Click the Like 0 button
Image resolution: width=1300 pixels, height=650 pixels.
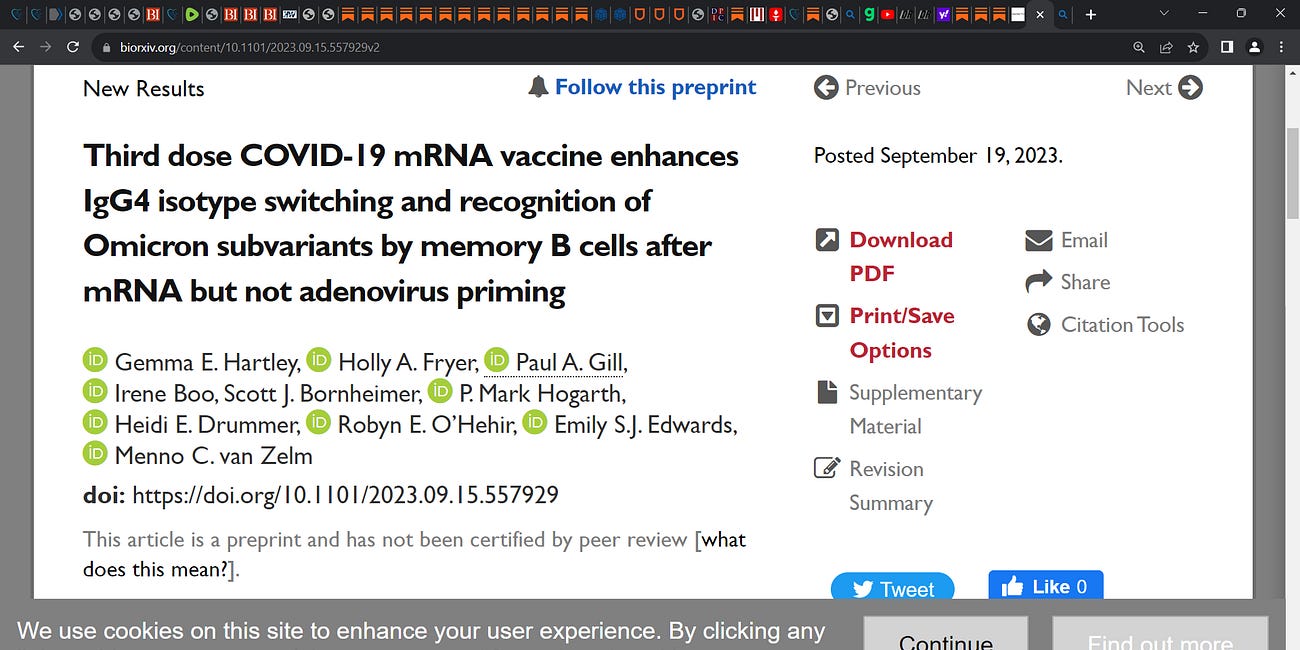[x=1046, y=586]
